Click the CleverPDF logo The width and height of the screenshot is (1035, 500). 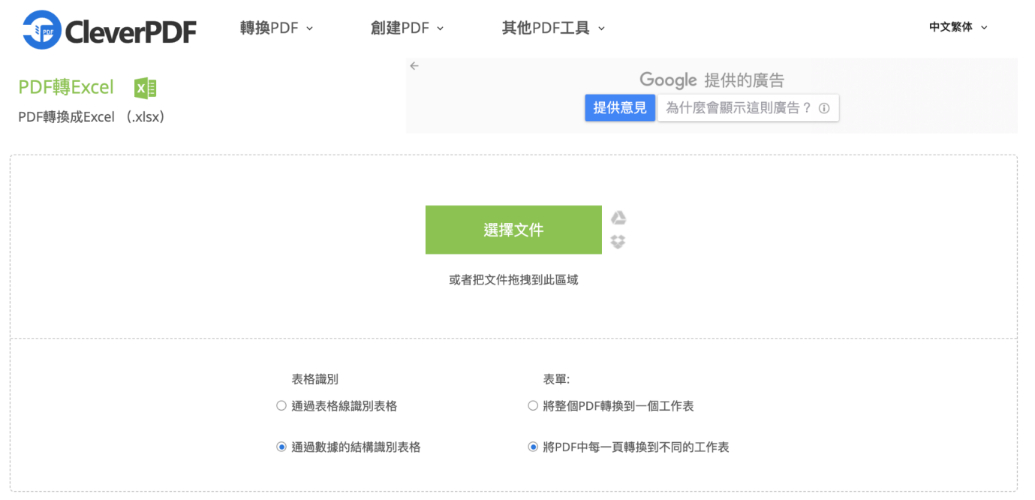click(x=110, y=30)
